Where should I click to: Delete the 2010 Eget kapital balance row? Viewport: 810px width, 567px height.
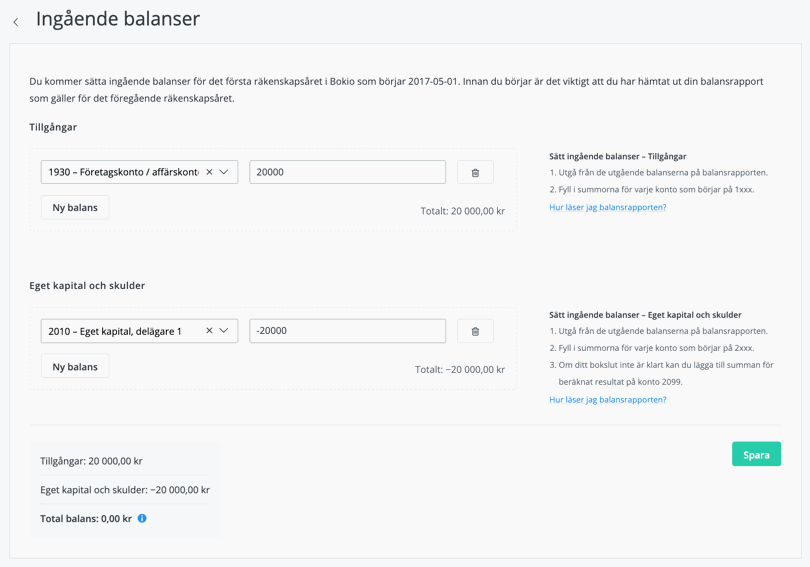475,331
